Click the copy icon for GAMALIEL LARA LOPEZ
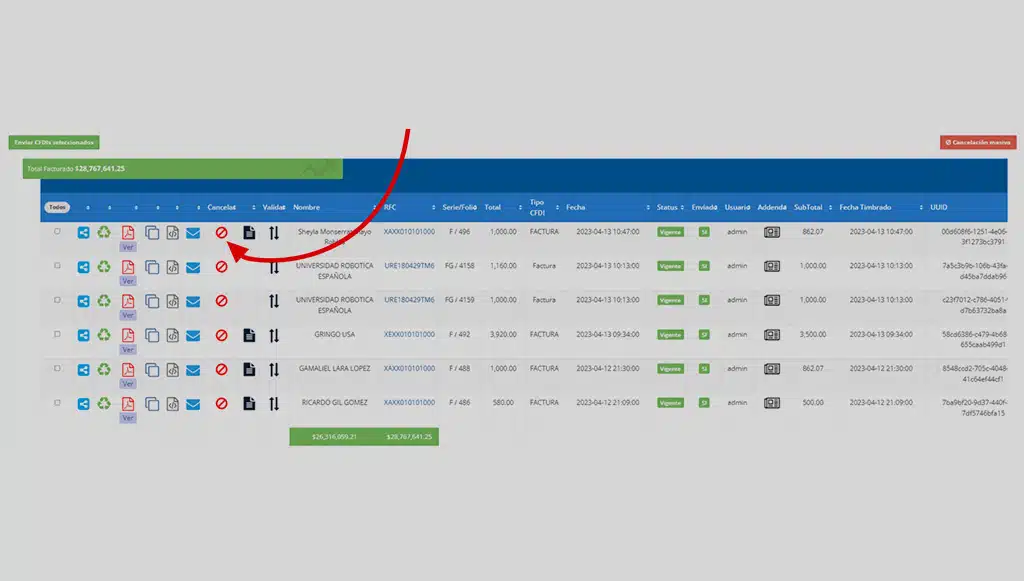This screenshot has width=1024, height=581. coord(152,369)
